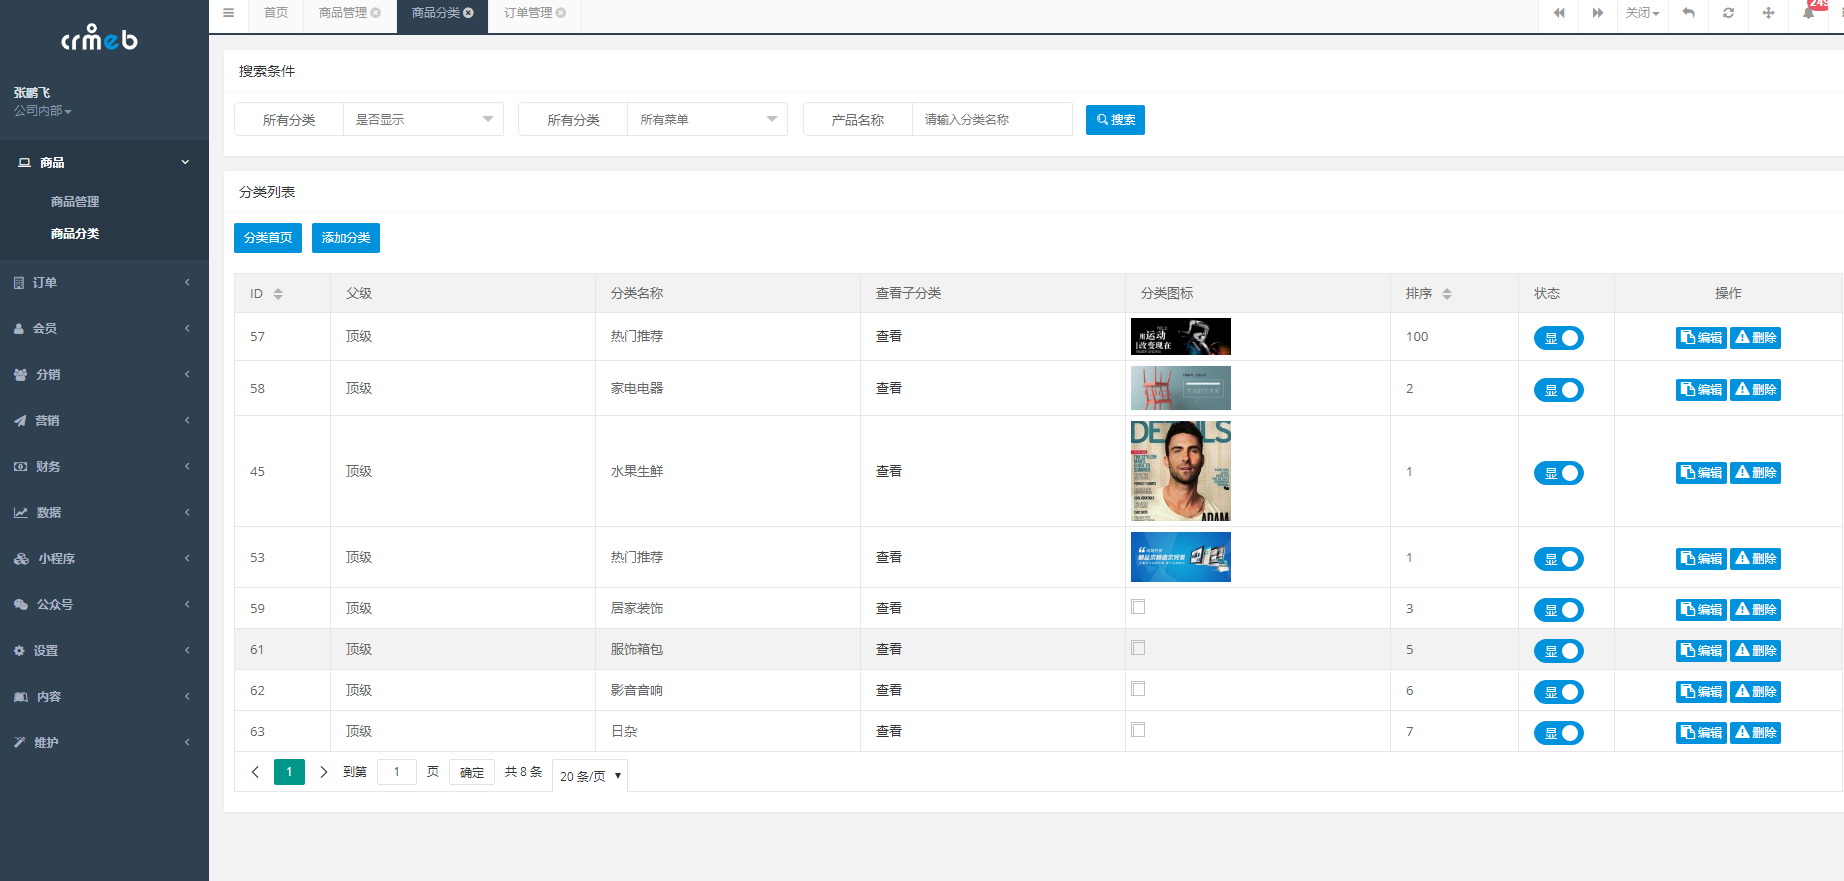Click the 请输入分类名称 input field
This screenshot has height=881, width=1844.
coord(992,119)
